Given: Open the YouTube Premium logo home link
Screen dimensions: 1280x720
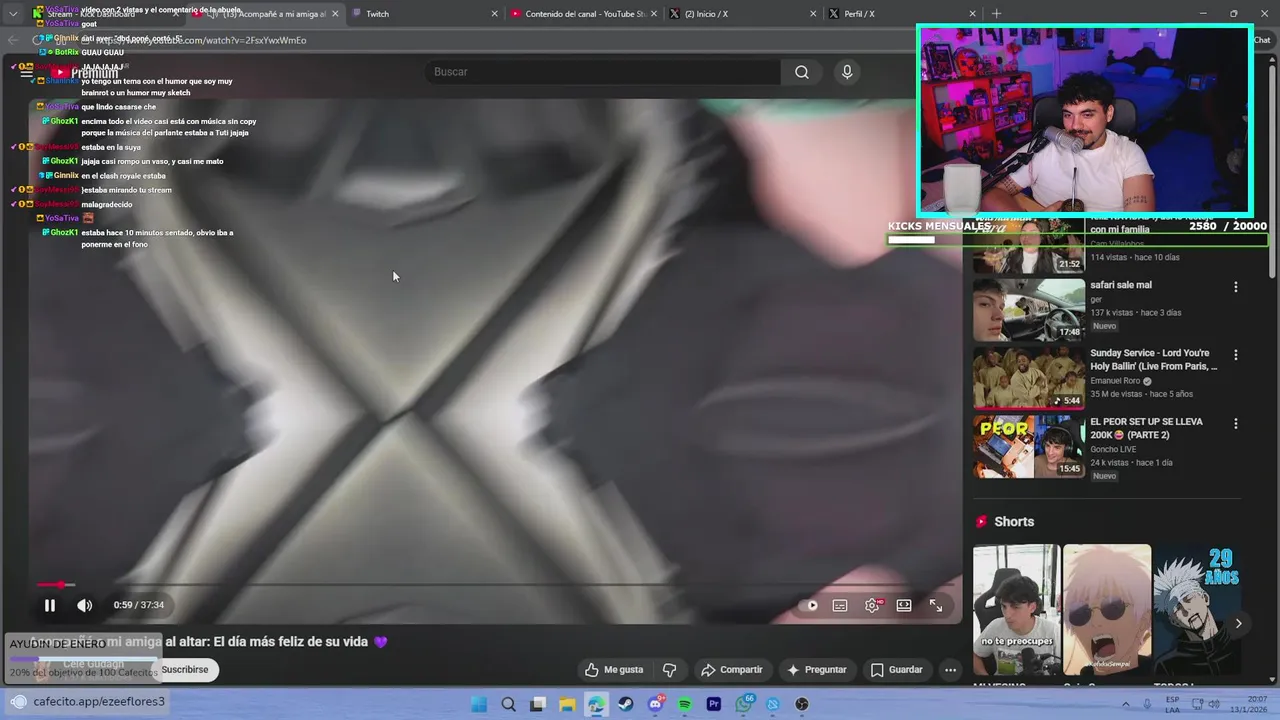Looking at the screenshot, I should pyautogui.click(x=88, y=72).
